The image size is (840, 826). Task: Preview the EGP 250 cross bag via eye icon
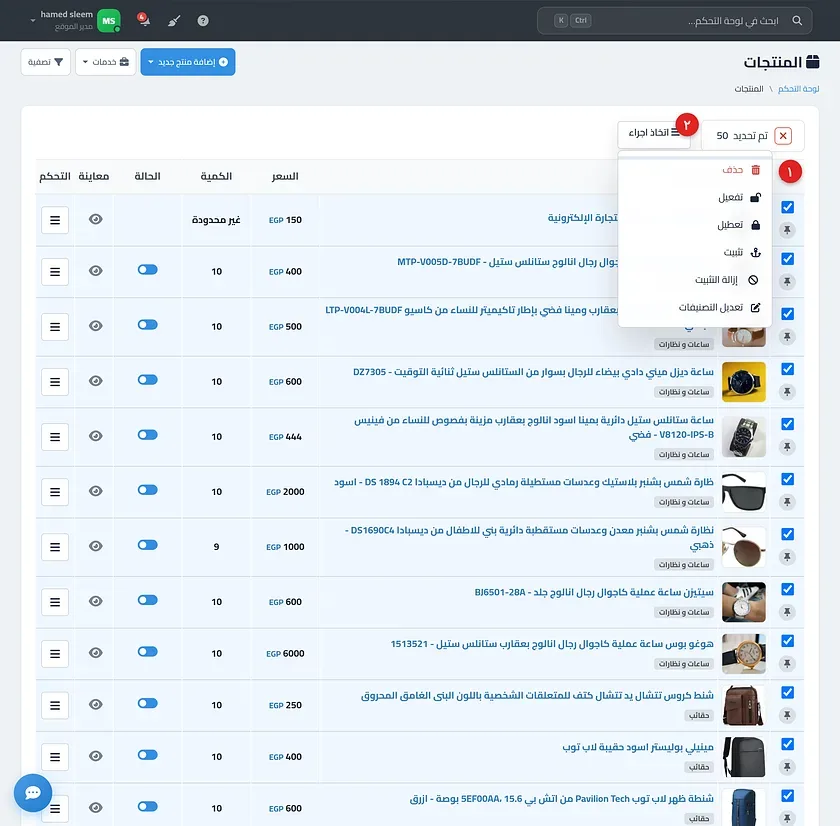96,704
